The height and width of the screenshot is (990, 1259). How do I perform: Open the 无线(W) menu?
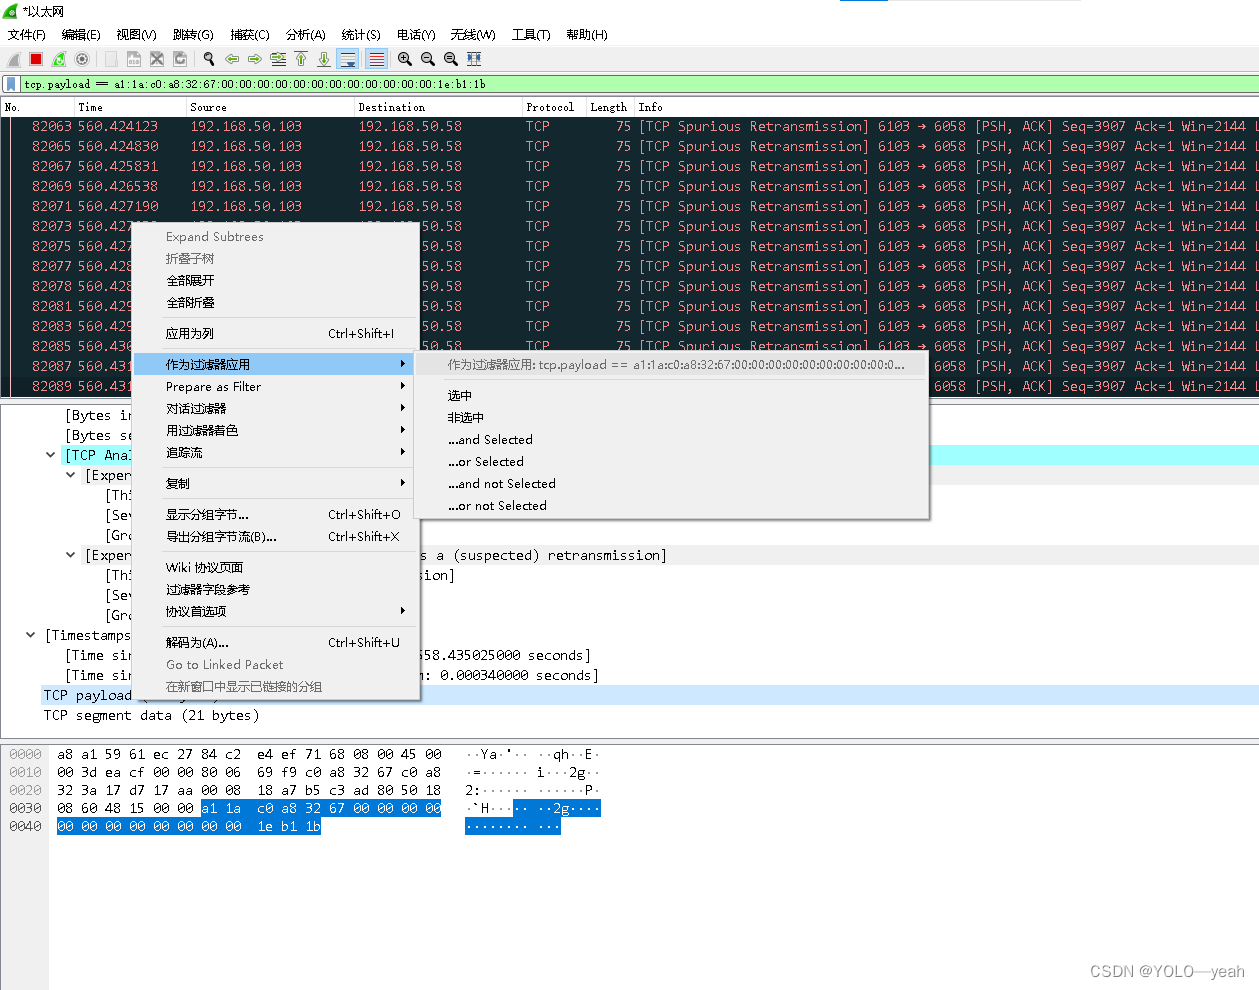(x=473, y=34)
